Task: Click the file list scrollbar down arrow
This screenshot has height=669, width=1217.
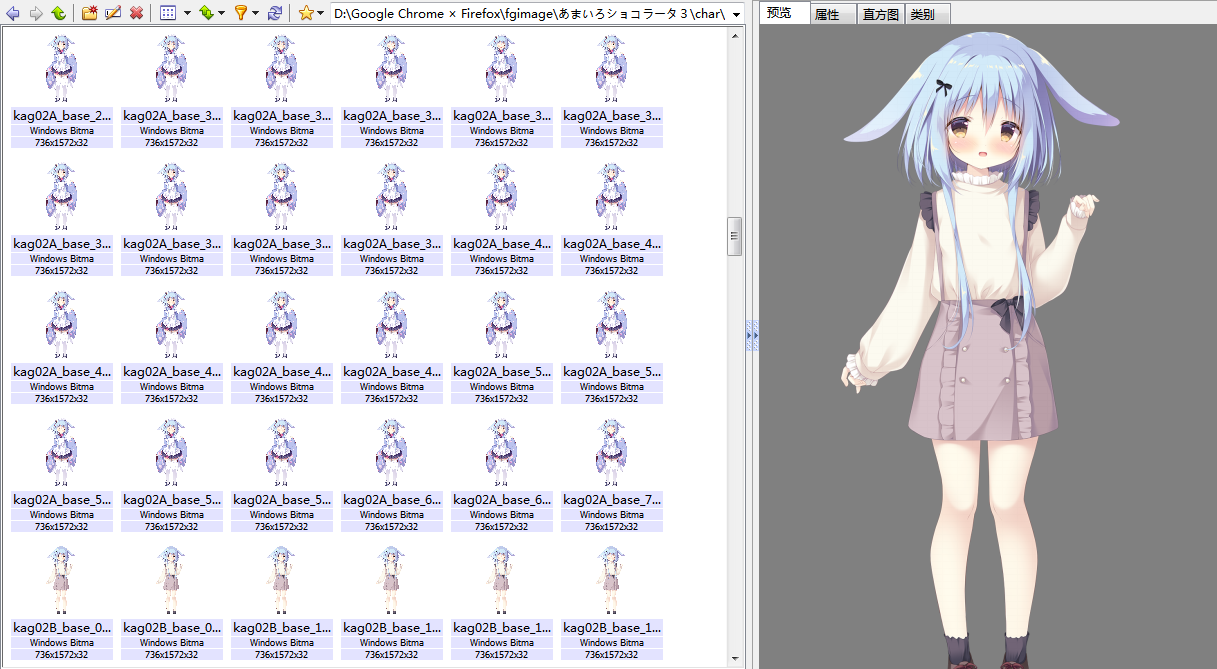Action: point(735,658)
